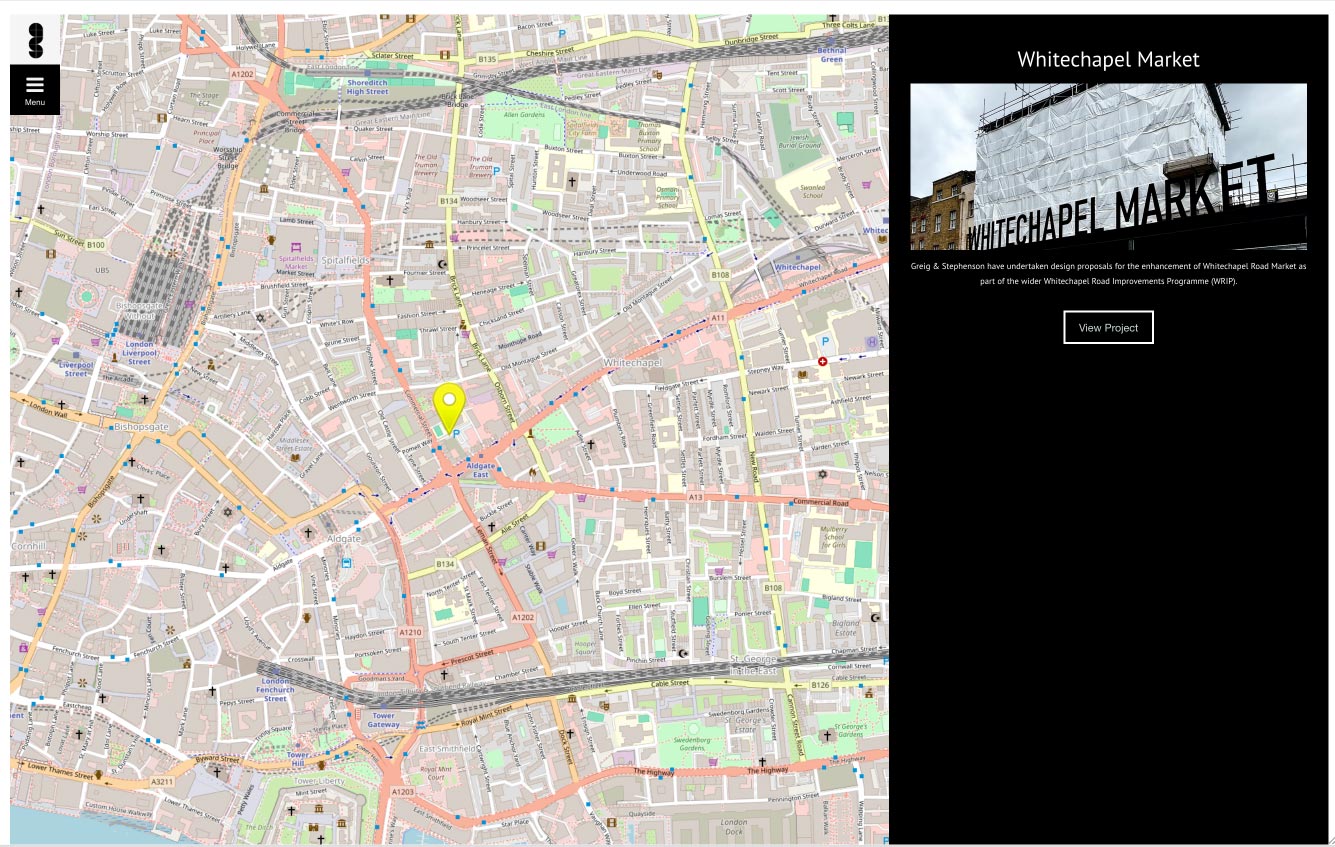1335x847 pixels.
Task: Click the Spitalfields City Farm label
Action: click(582, 130)
